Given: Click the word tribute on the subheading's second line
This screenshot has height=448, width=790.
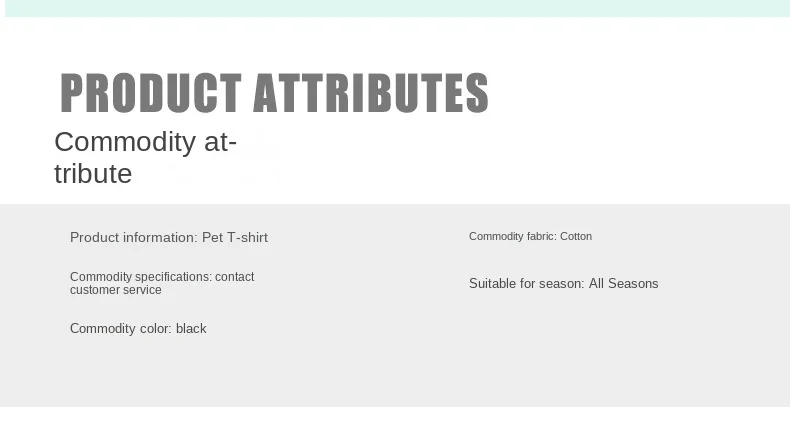Looking at the screenshot, I should coord(93,174).
